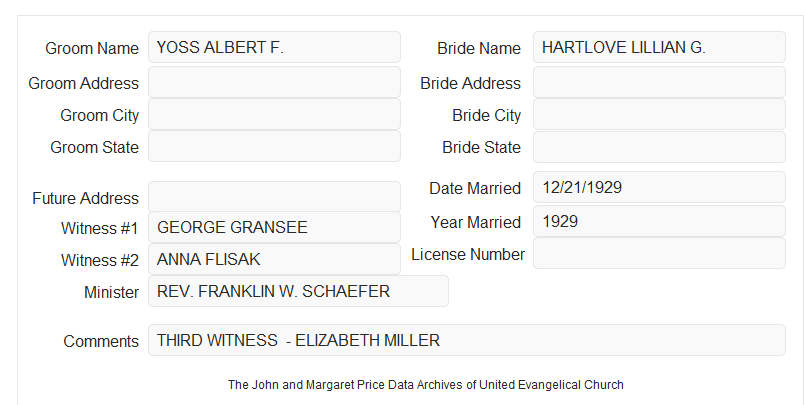Click the Bride State field

click(x=659, y=147)
